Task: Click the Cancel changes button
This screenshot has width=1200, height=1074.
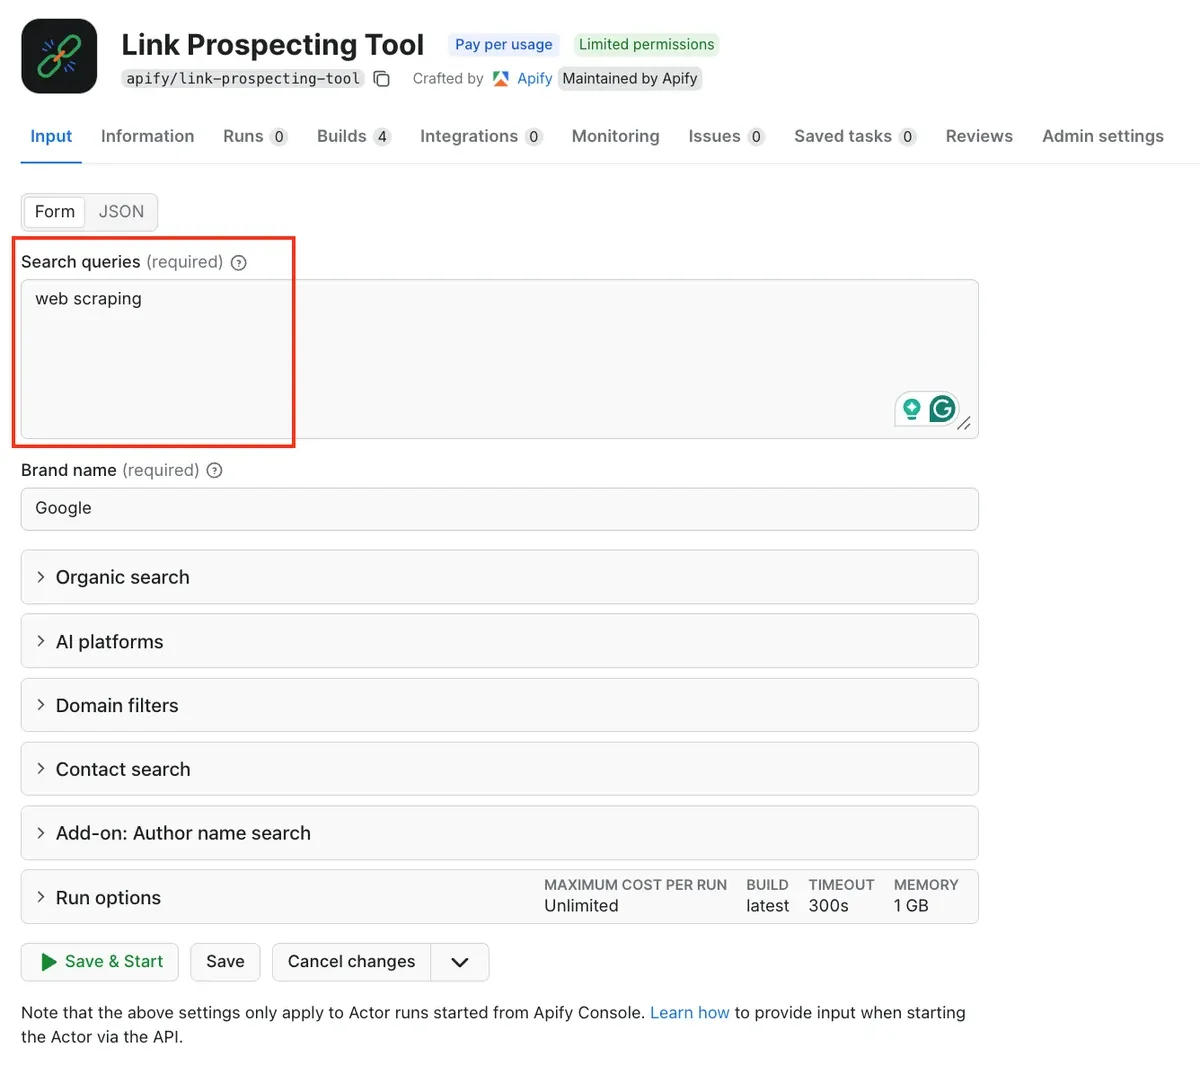Action: 351,962
